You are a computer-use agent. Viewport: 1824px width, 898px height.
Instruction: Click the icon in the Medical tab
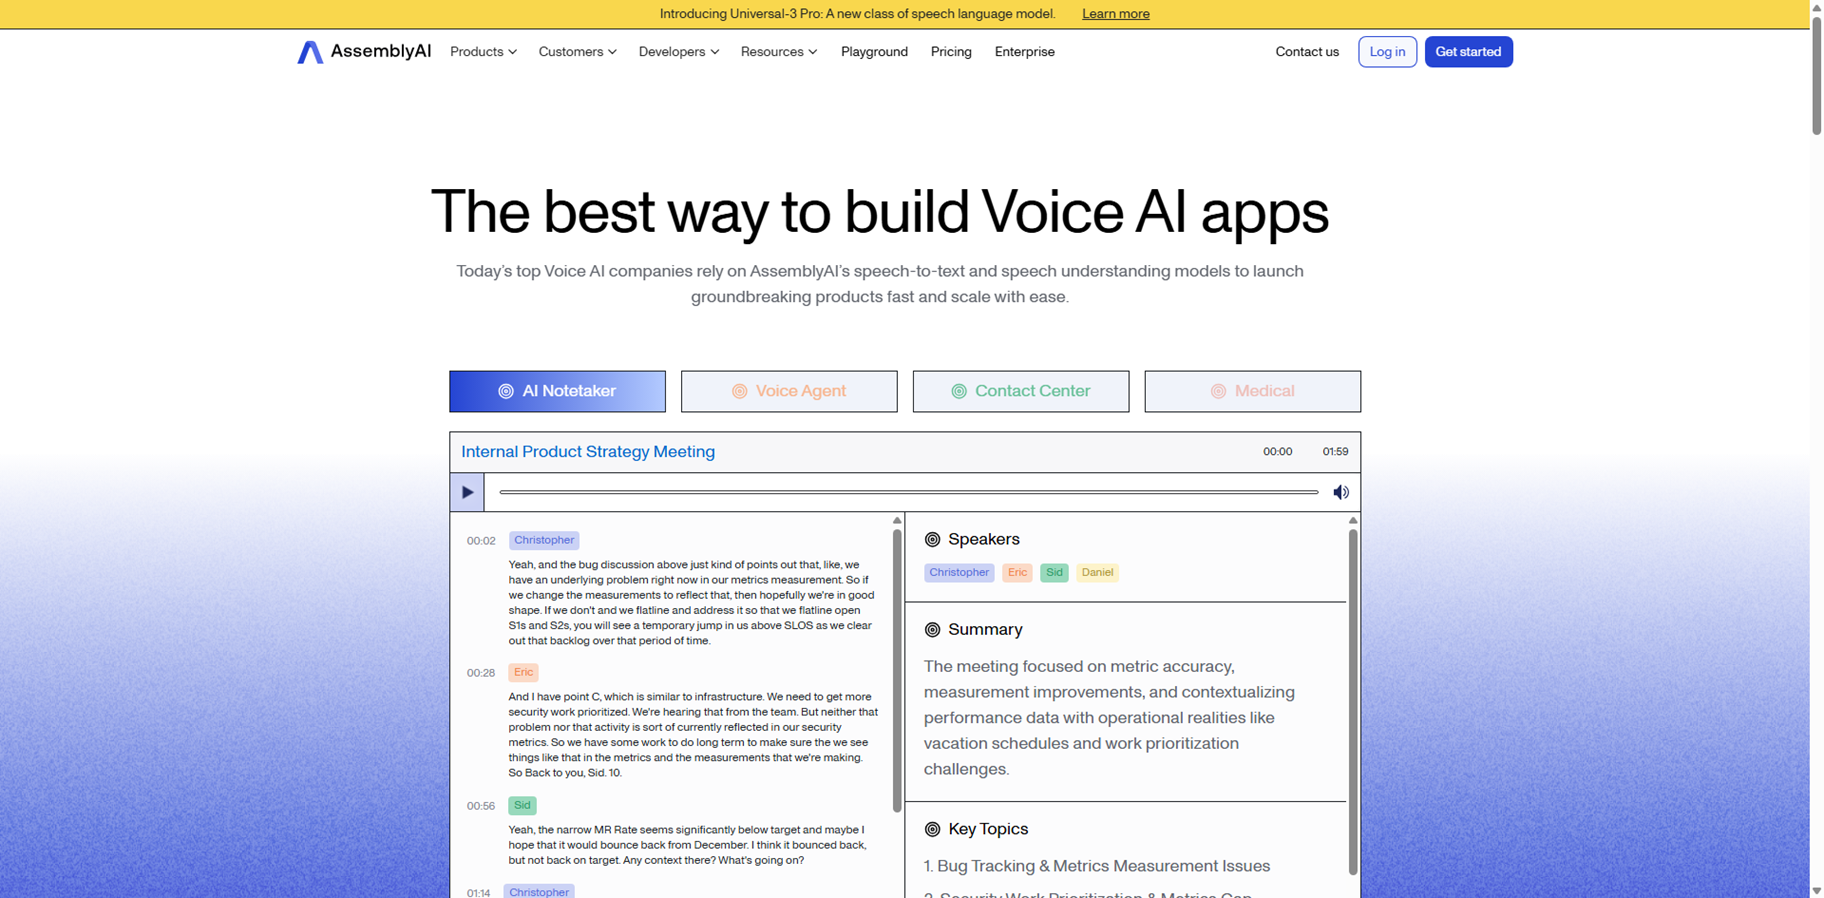click(x=1218, y=392)
